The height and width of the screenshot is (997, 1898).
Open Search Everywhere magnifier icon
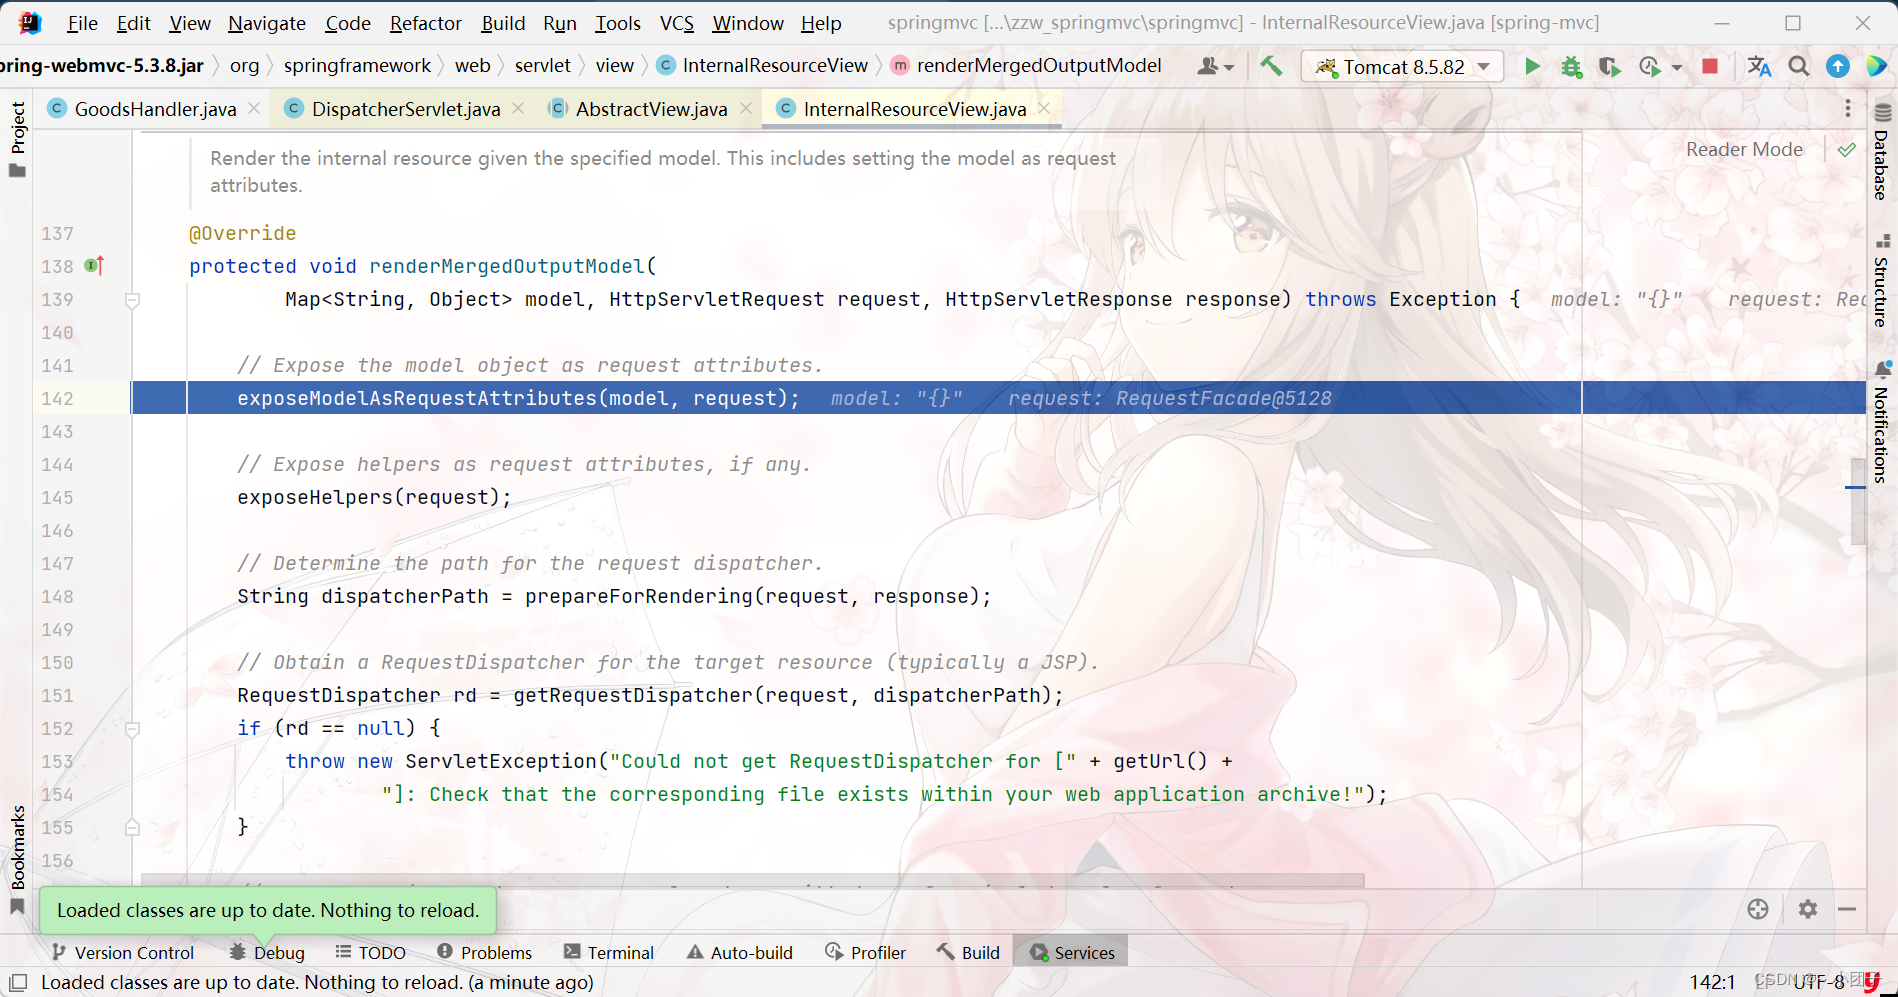coord(1799,66)
